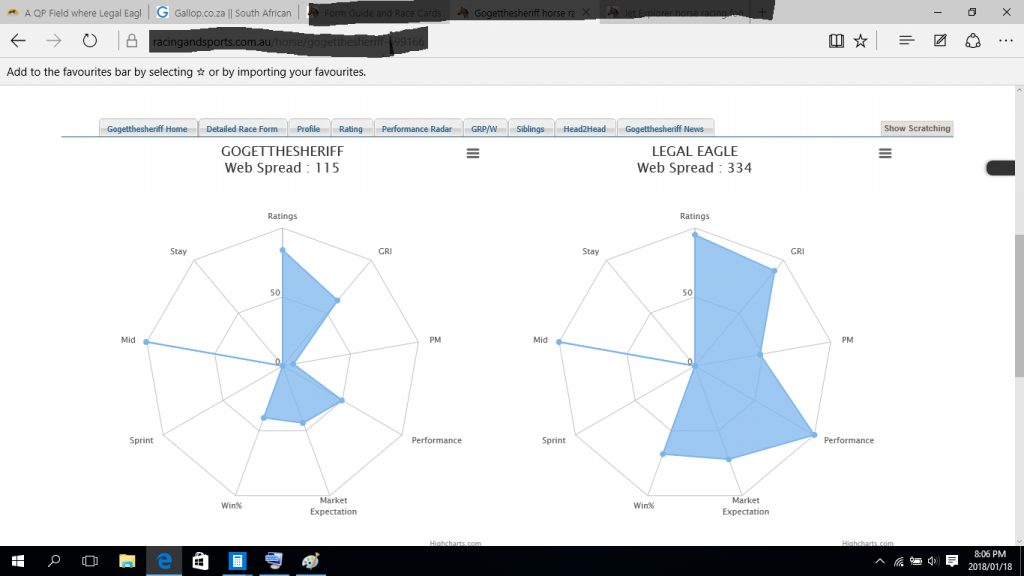Click the Highcharts.com link under left chart

458,543
